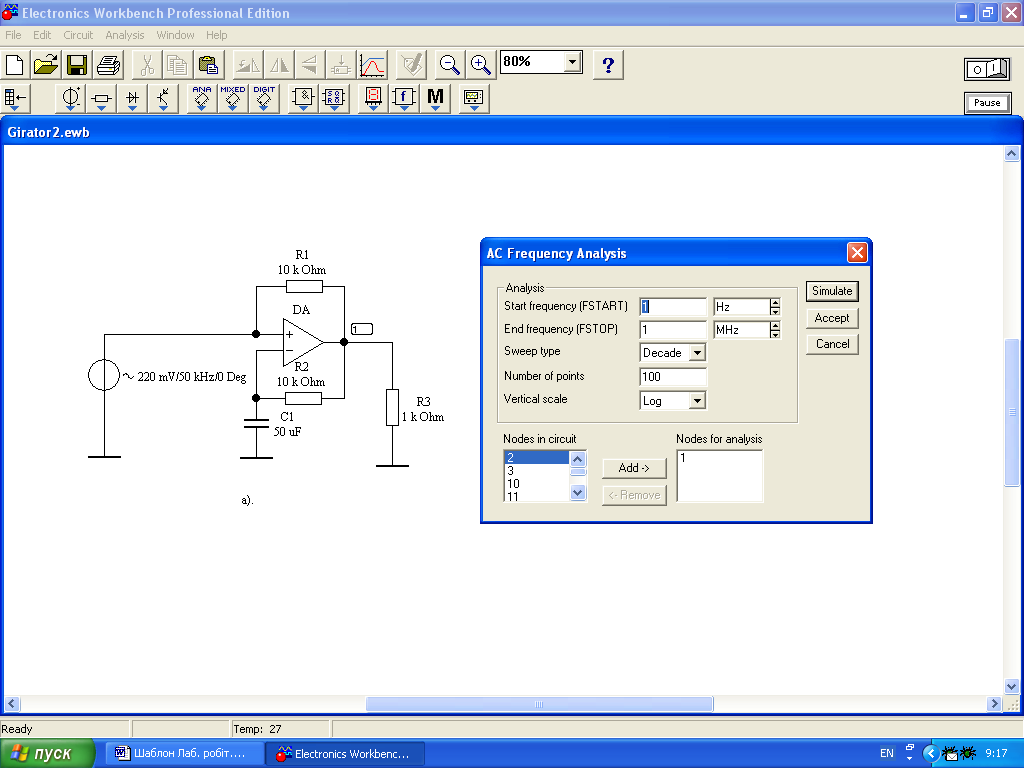The image size is (1024, 768).
Task: Print circuit using printer icon
Action: [108, 65]
